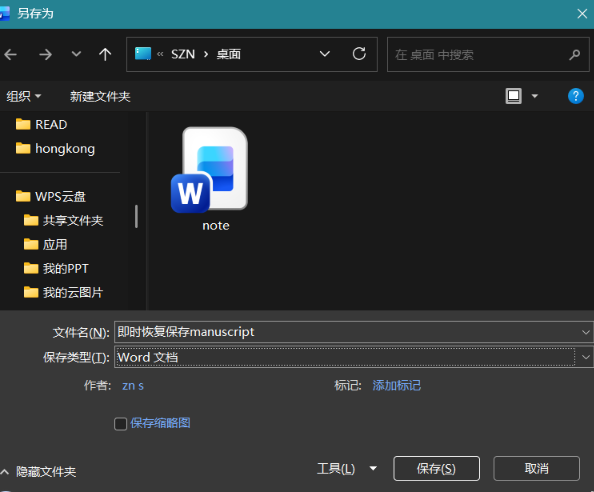Go back with the left arrow icon
The height and width of the screenshot is (492, 594).
coord(11,55)
